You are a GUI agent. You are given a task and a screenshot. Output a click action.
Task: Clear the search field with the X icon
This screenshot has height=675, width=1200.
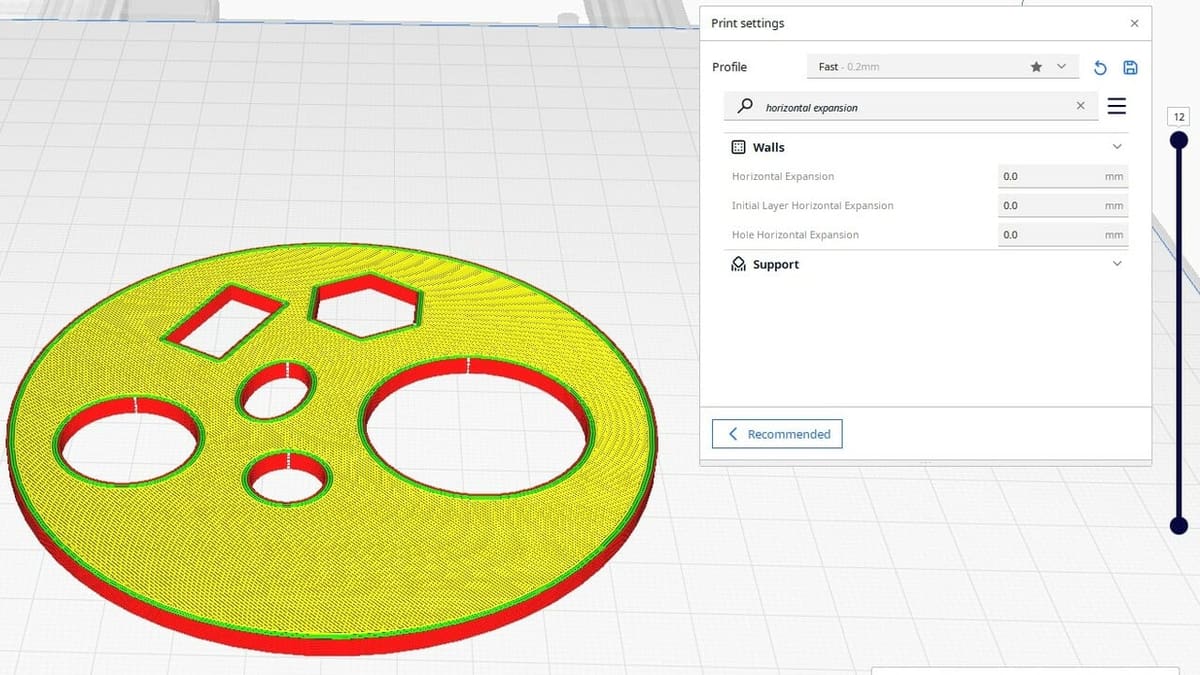(x=1080, y=105)
